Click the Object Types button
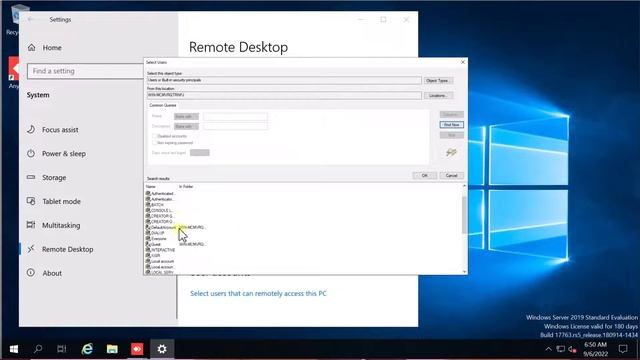640x360 pixels. pyautogui.click(x=438, y=80)
